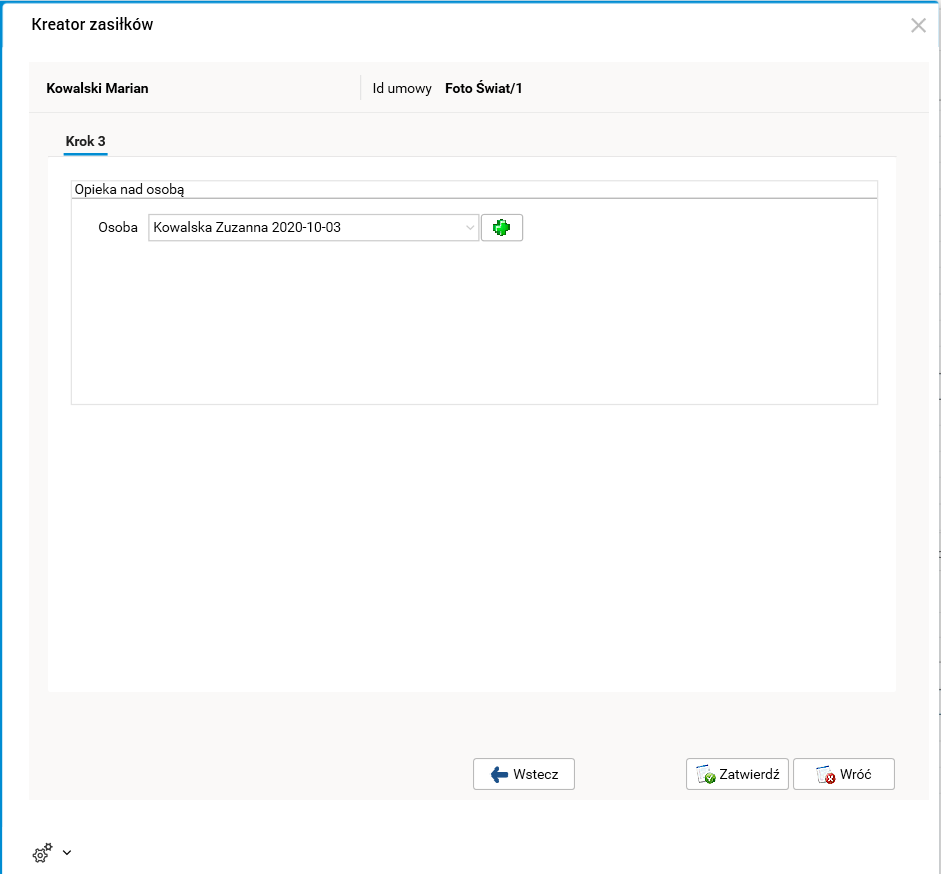Image resolution: width=941 pixels, height=874 pixels.
Task: Confirm with the Zatwierdź button
Action: [737, 774]
